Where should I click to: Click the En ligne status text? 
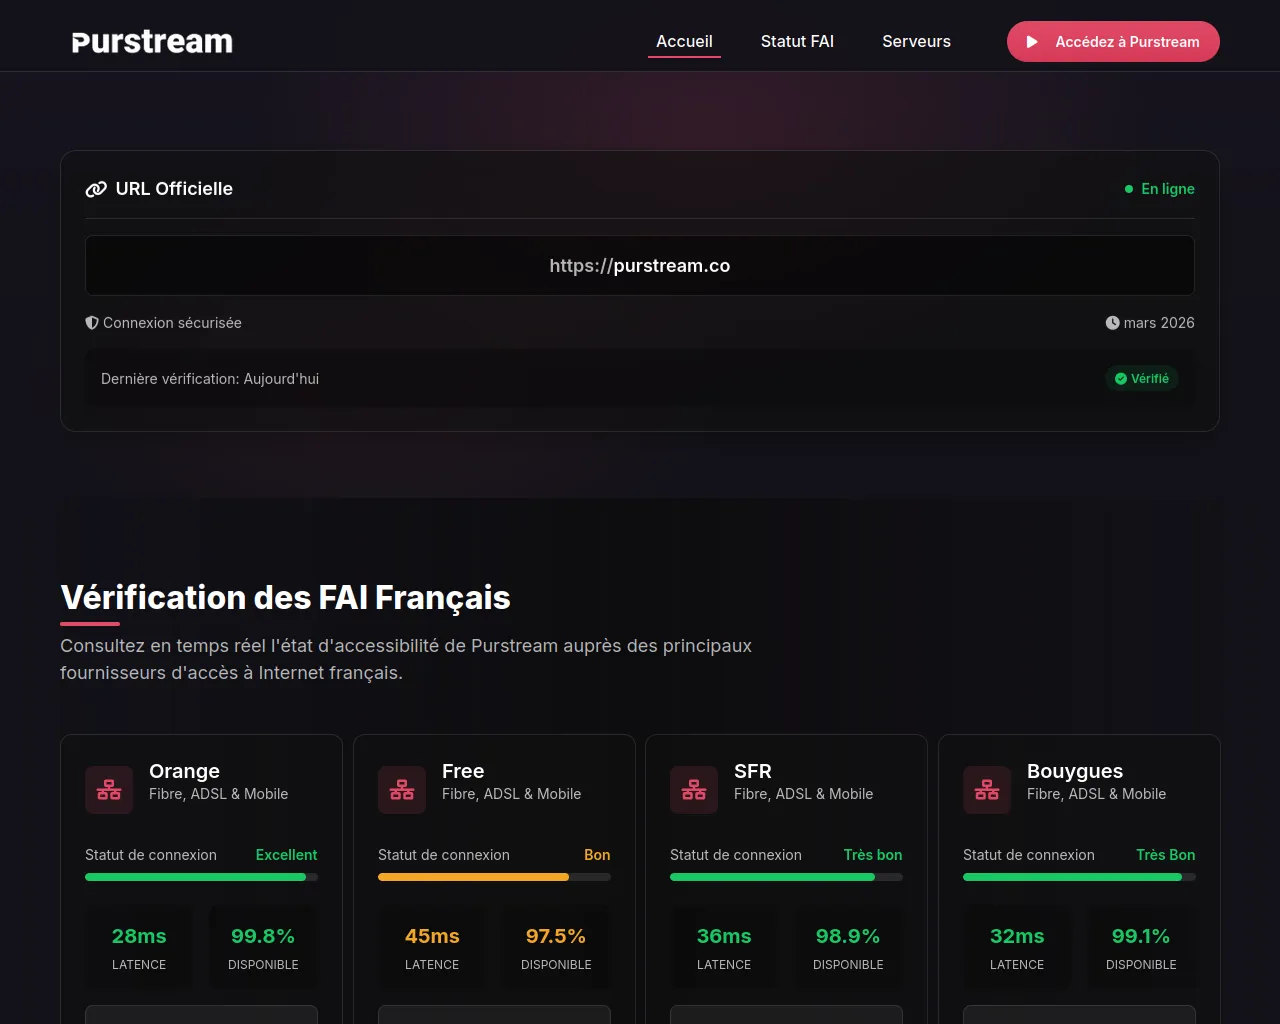tap(1168, 189)
